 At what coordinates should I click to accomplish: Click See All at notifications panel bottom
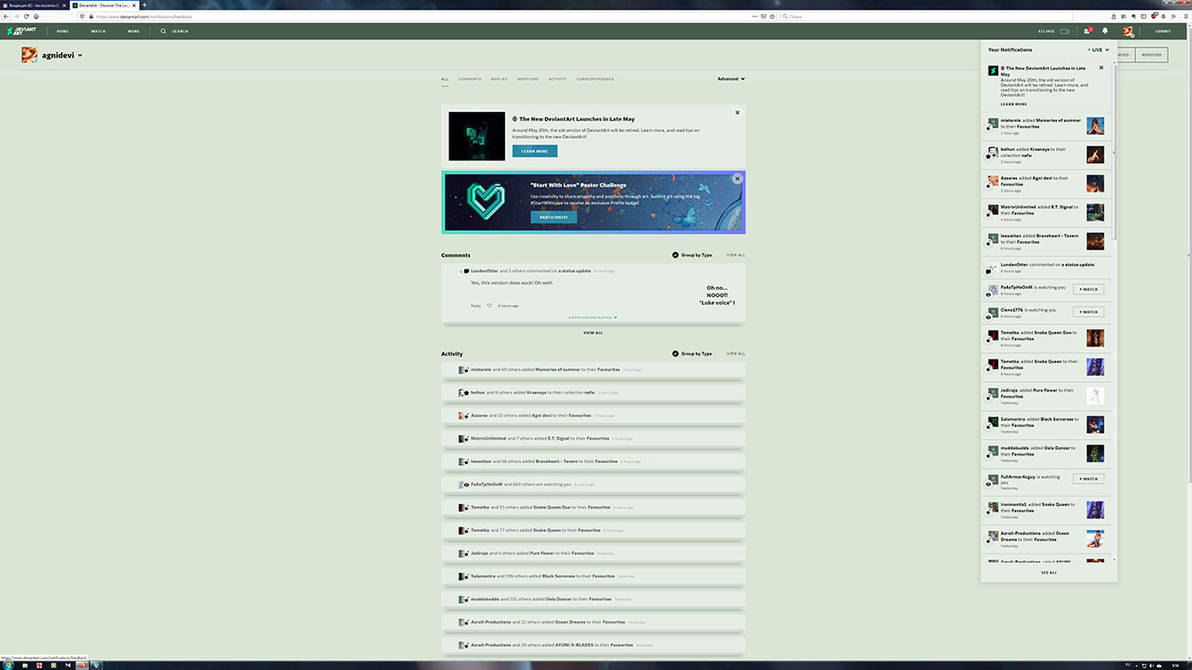click(x=1049, y=573)
